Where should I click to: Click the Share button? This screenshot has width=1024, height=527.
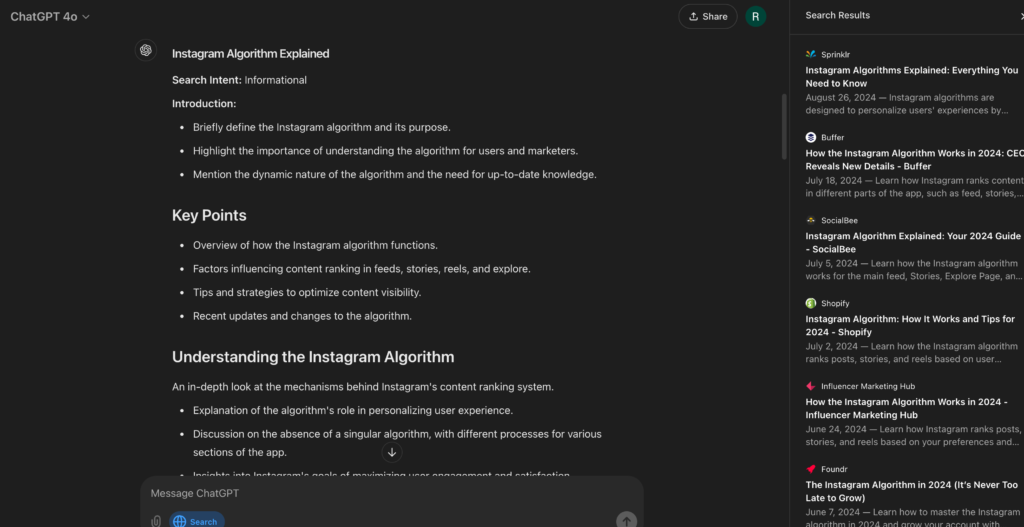707,17
